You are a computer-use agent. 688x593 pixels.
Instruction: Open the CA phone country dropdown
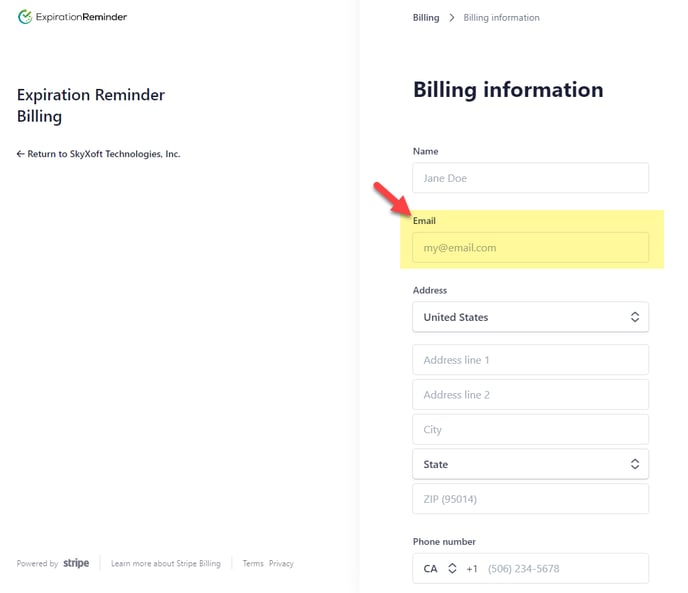coord(440,568)
